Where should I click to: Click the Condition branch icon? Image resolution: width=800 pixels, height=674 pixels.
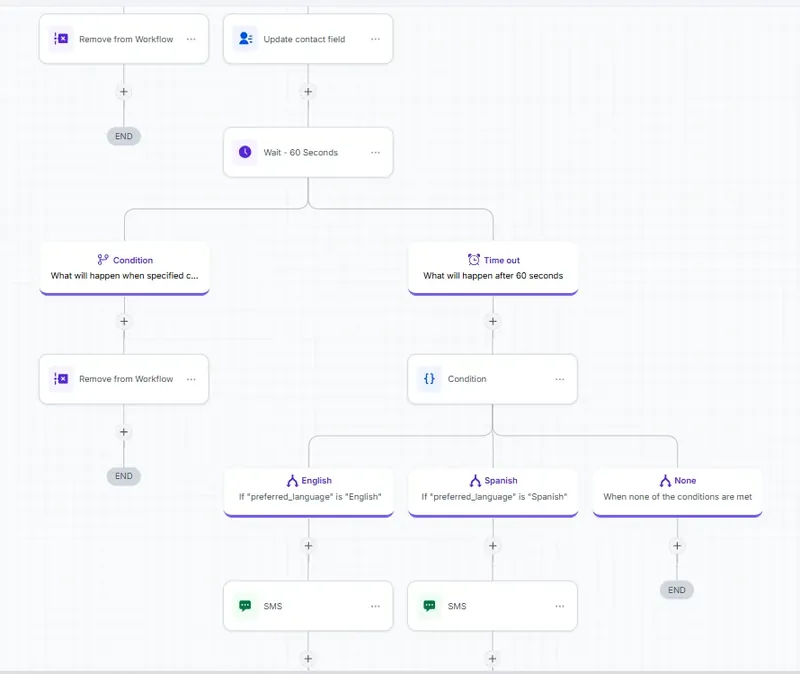point(103,260)
